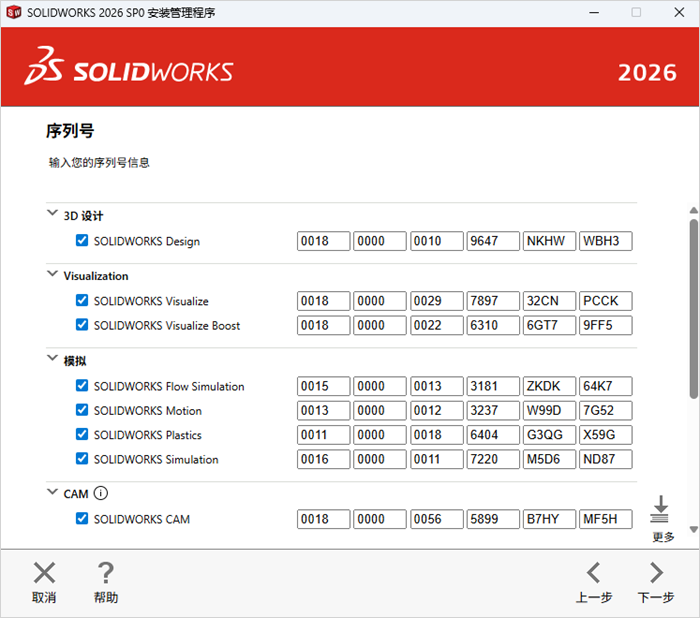This screenshot has width=700, height=618.
Task: Click CAM serial field containing 0056
Action: (x=437, y=519)
